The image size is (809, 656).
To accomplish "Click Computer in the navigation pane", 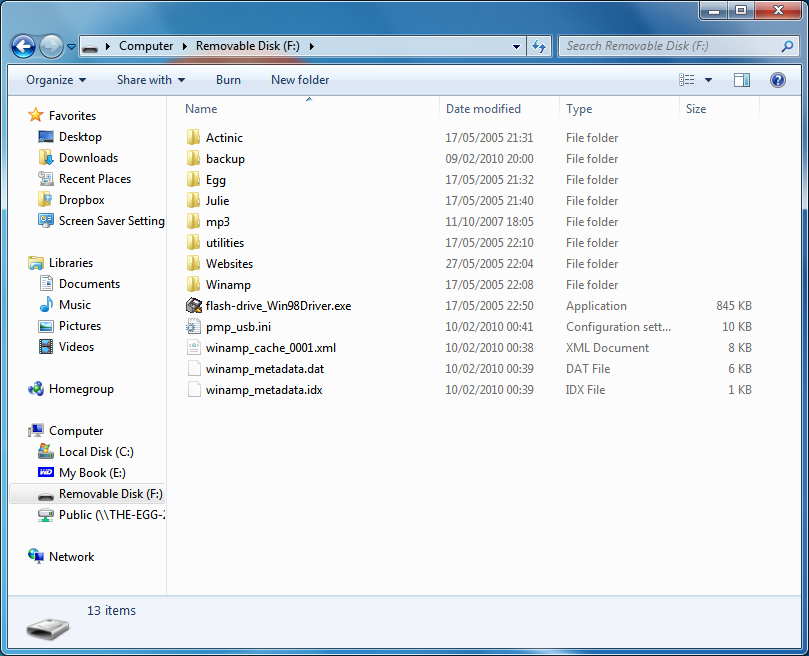I will tap(76, 431).
